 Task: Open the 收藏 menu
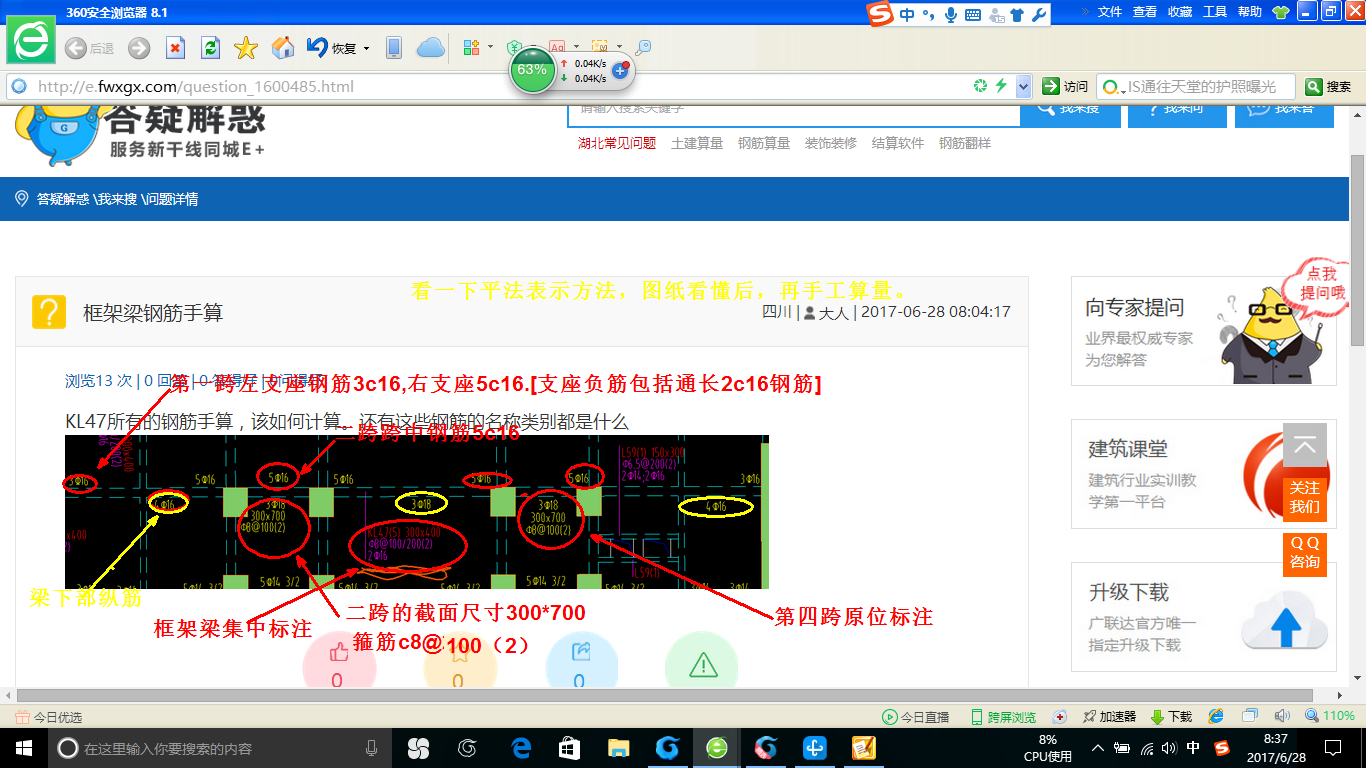[1180, 12]
